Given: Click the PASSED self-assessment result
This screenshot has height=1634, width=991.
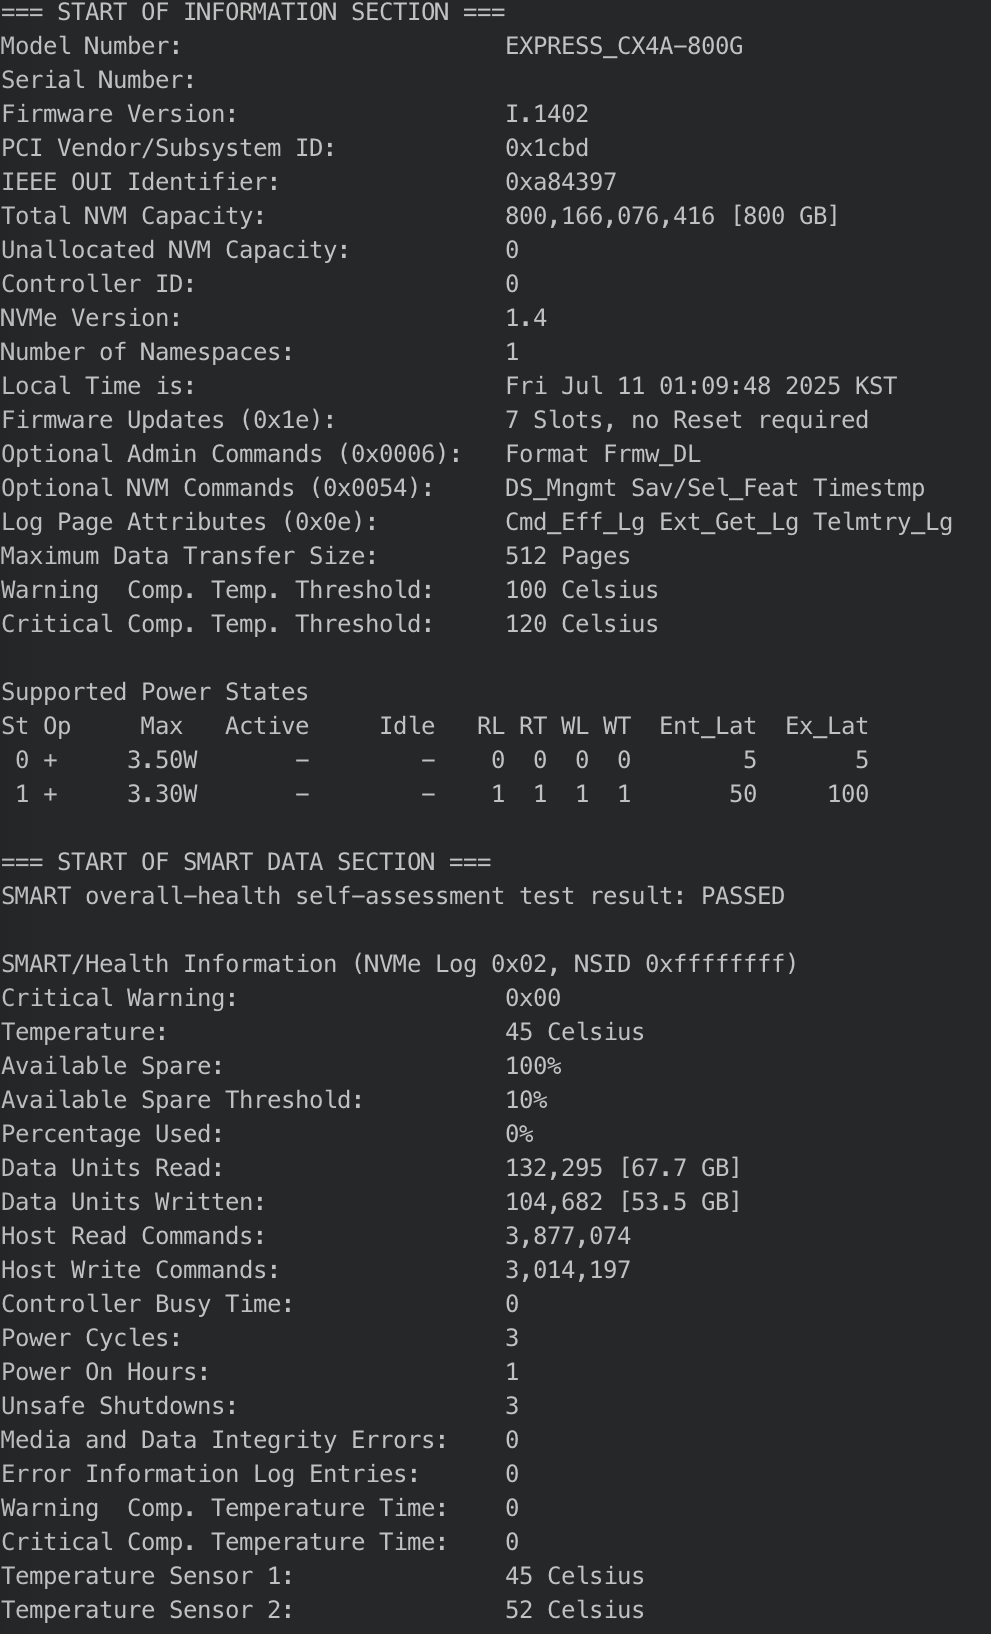Looking at the screenshot, I should (743, 896).
